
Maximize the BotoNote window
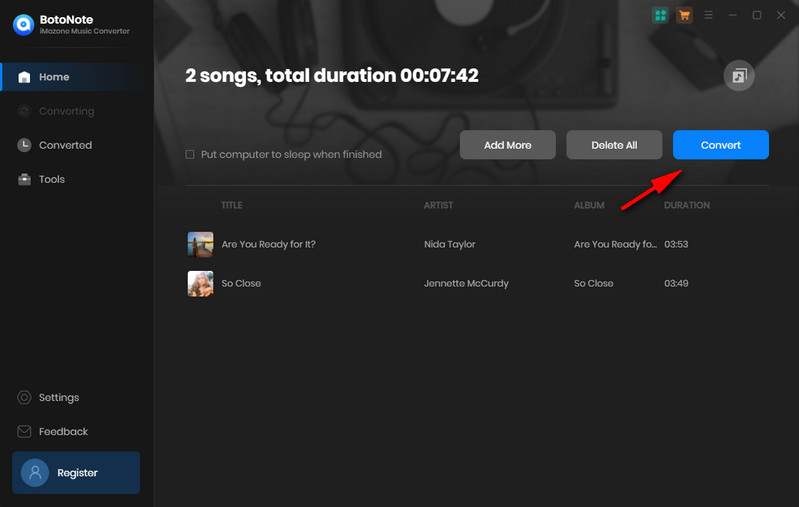pos(757,15)
